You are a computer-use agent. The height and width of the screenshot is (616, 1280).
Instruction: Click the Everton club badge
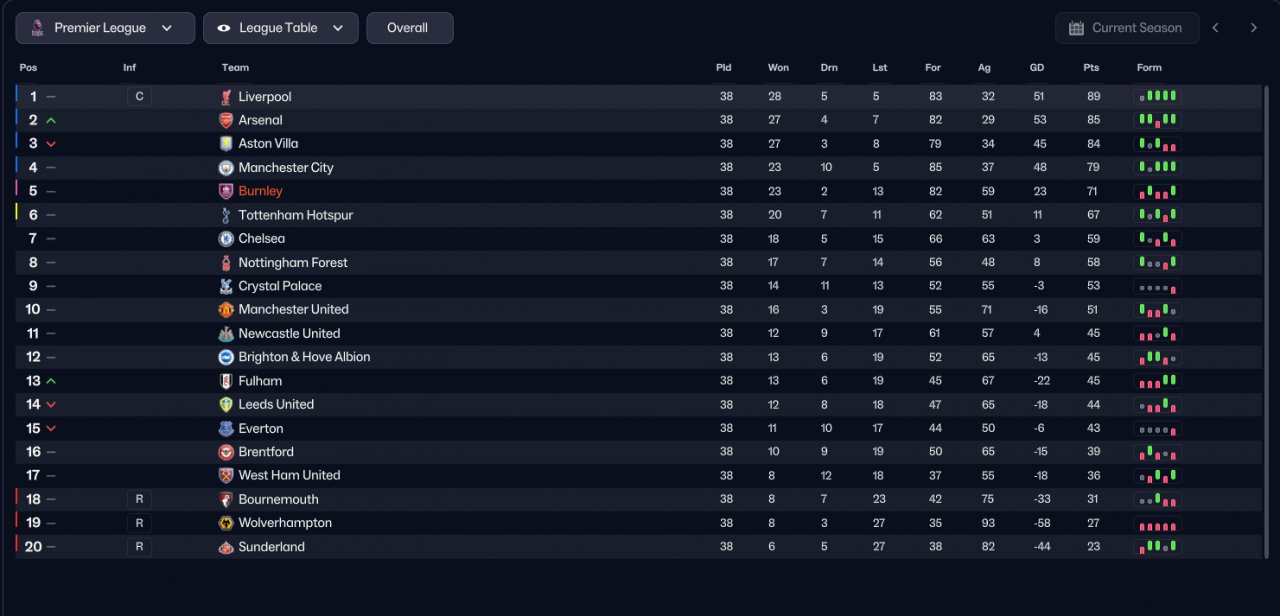[226, 428]
